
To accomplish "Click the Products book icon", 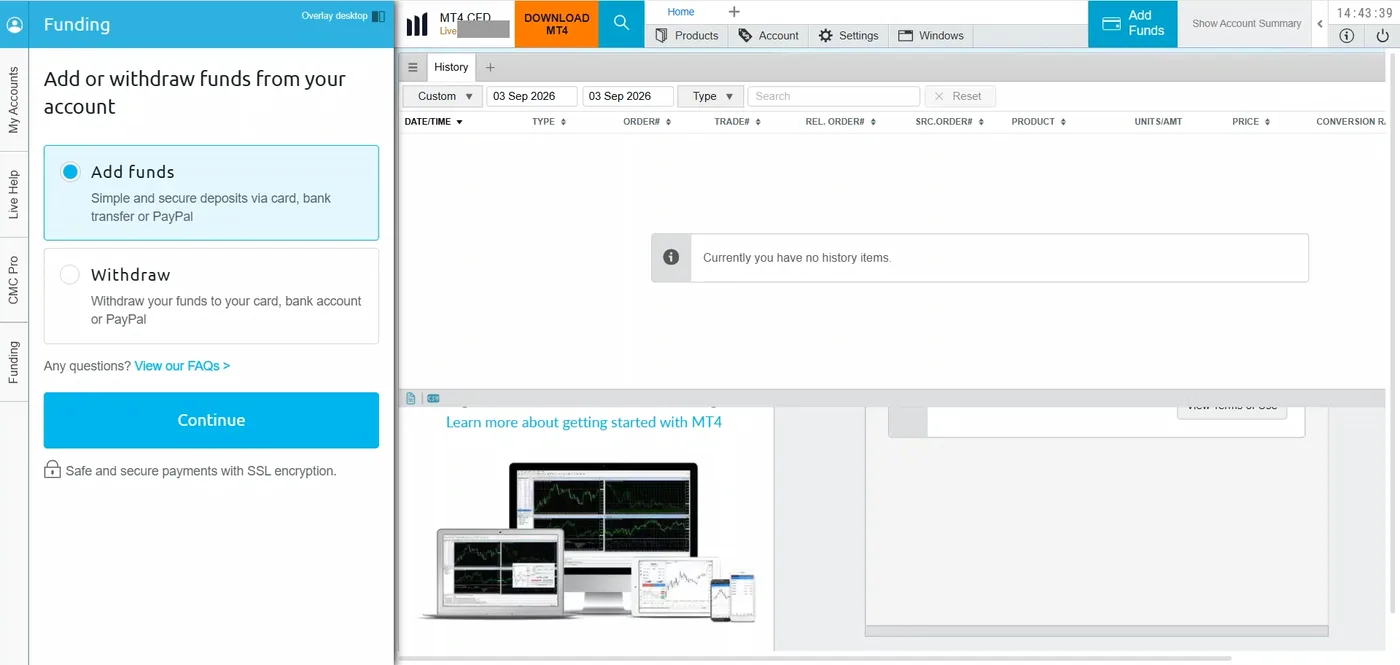I will 662,35.
